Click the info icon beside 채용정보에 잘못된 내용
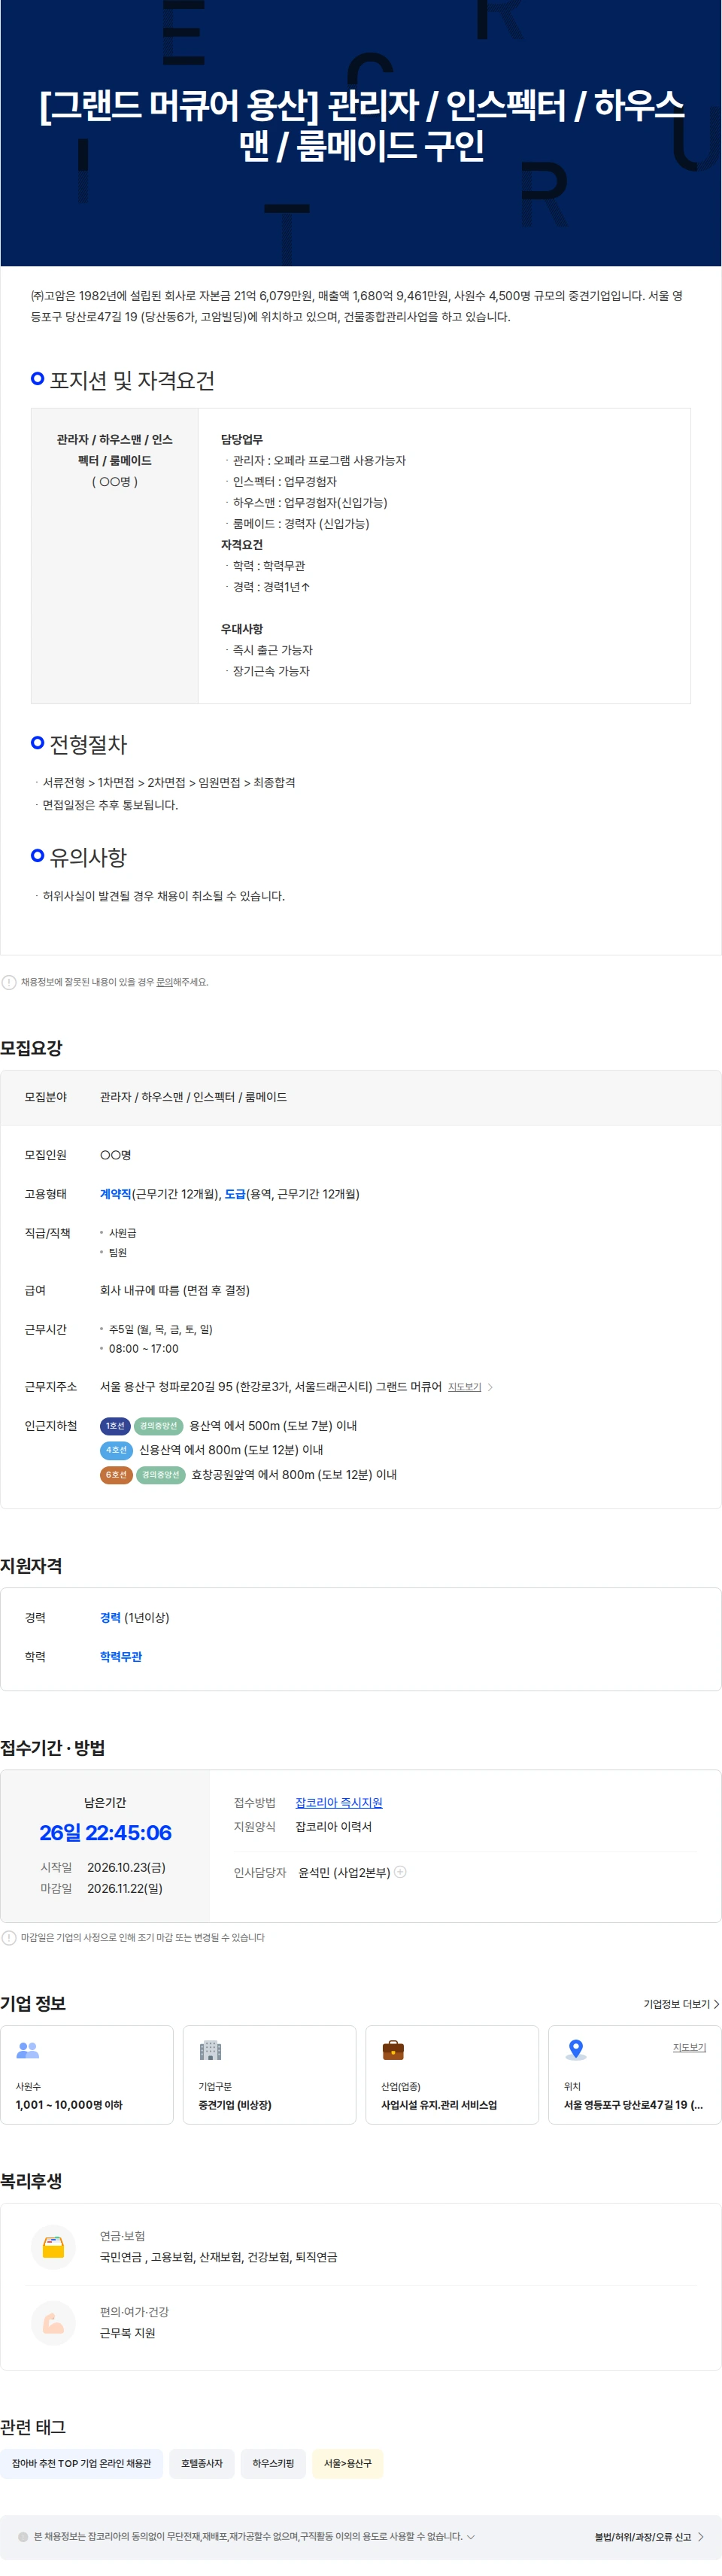Viewport: 722px width, 2576px height. coord(9,982)
